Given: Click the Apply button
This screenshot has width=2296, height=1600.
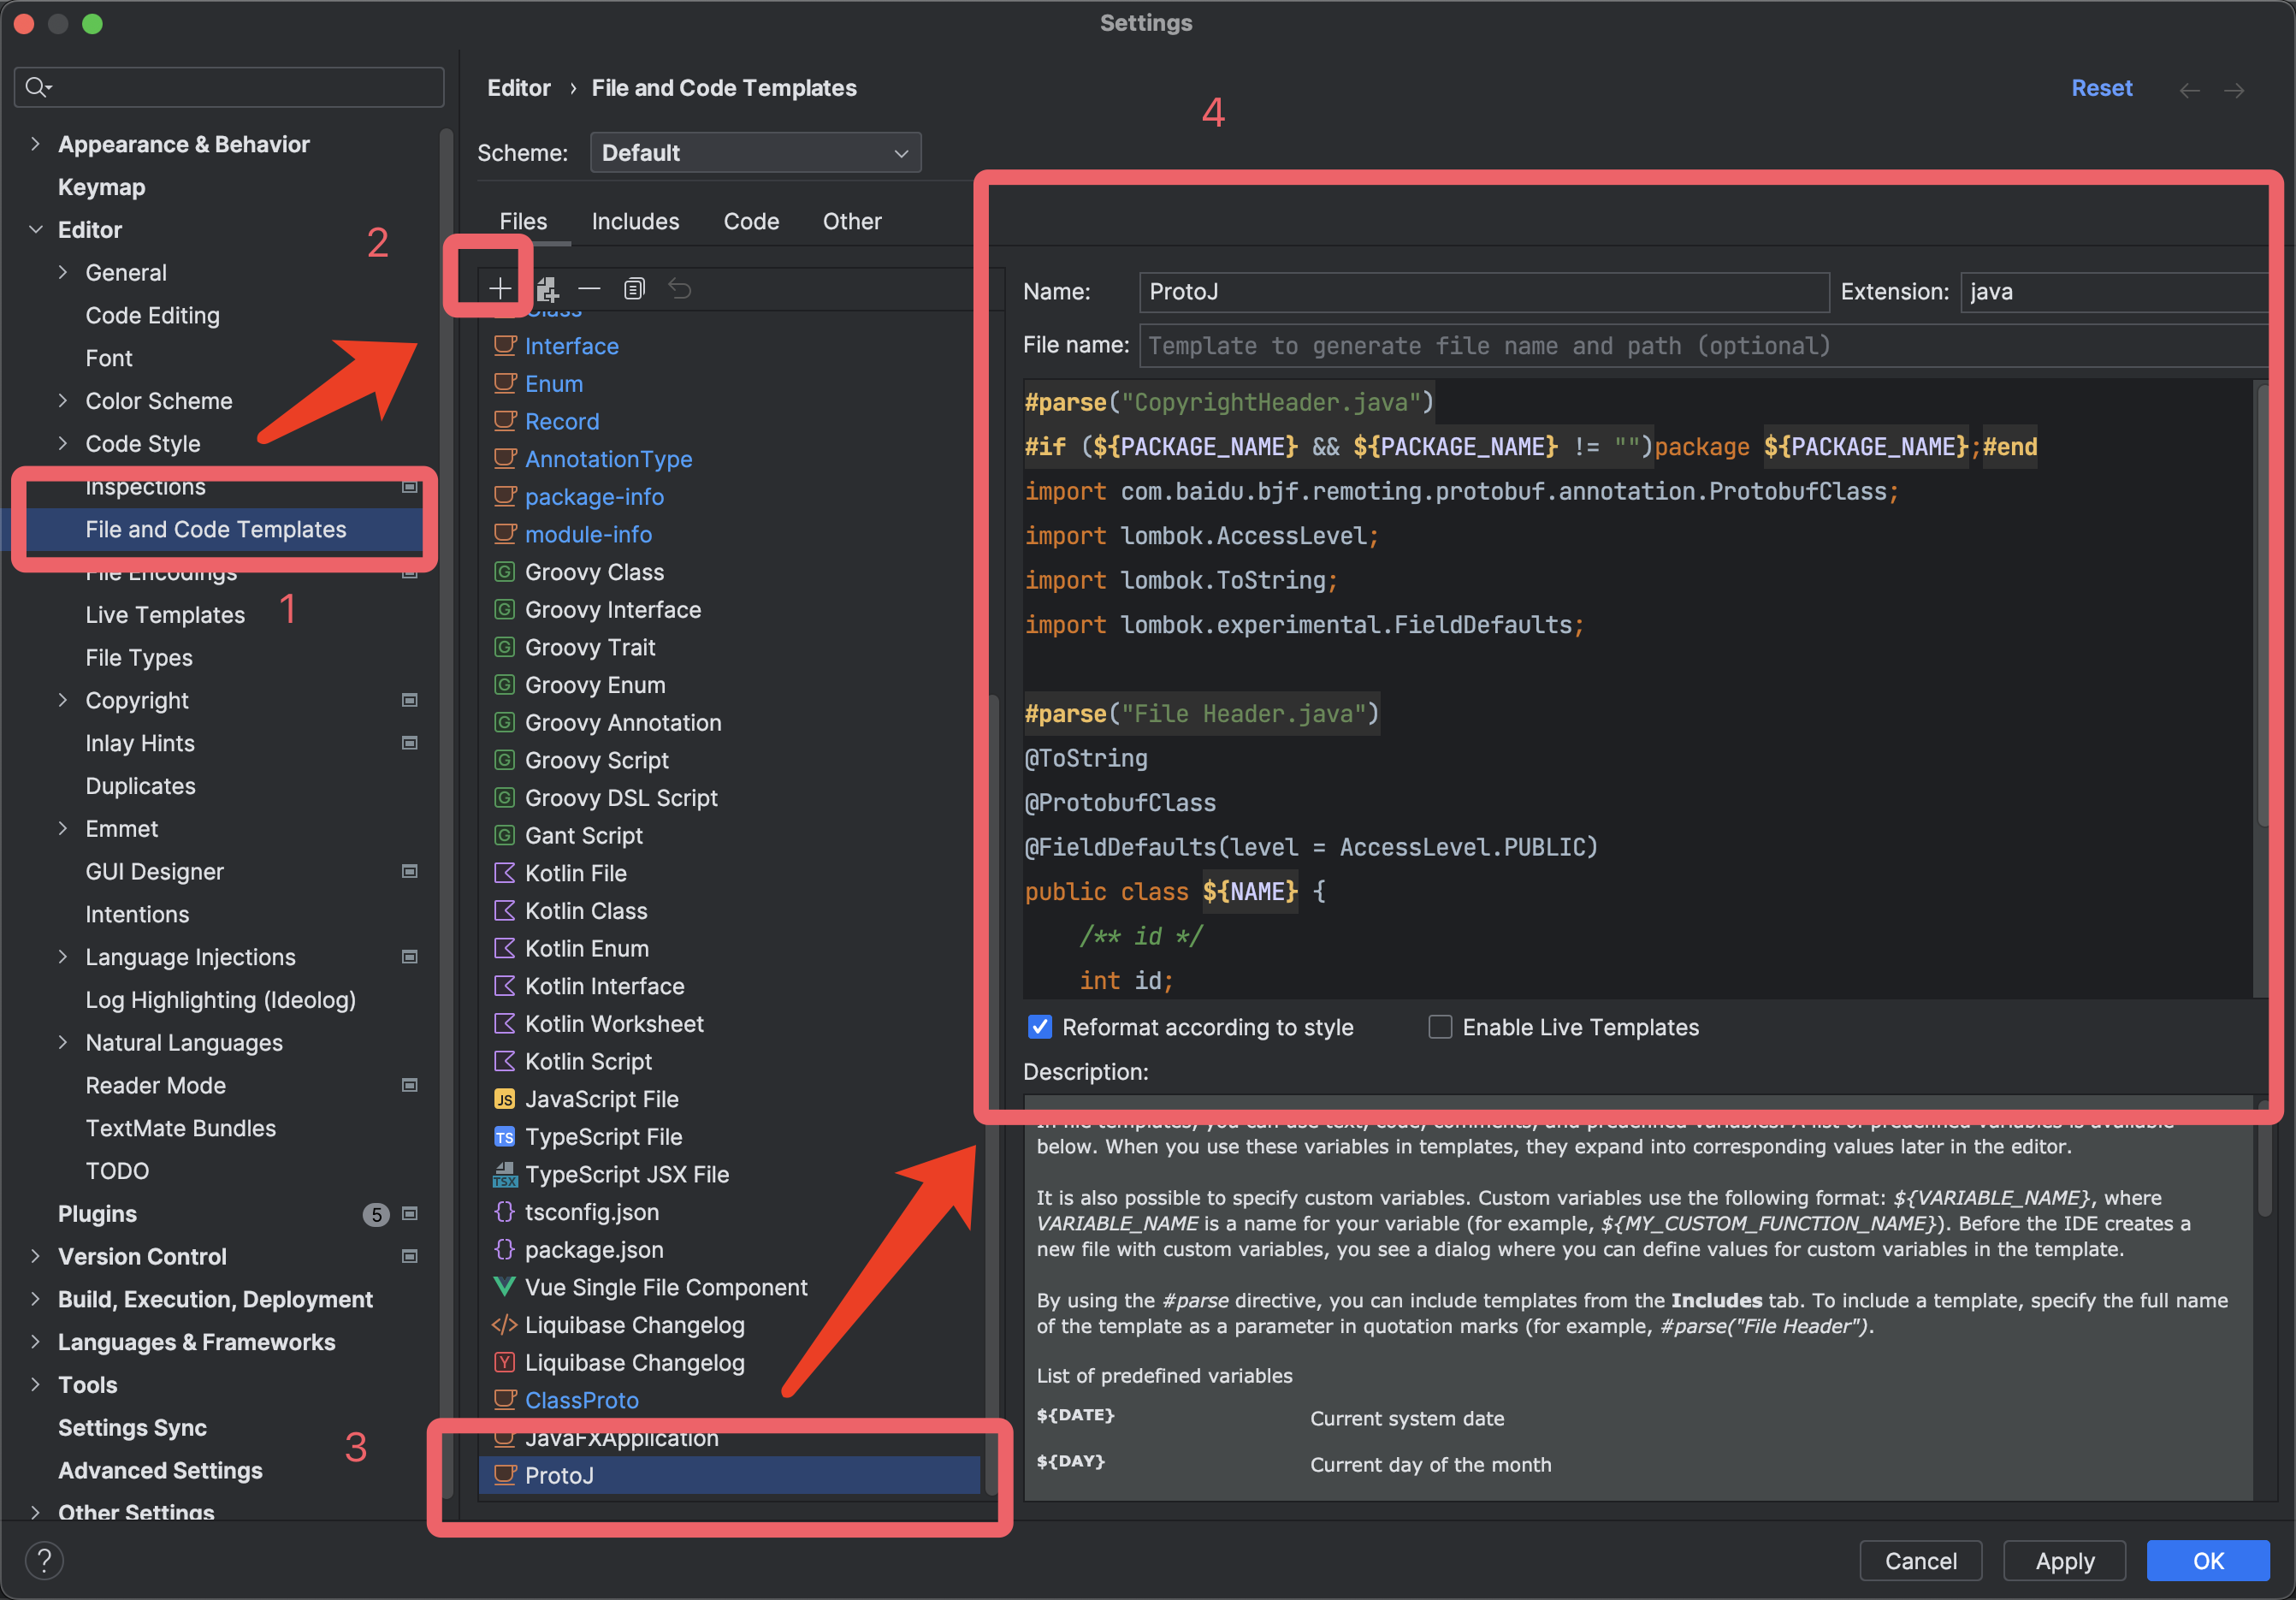Looking at the screenshot, I should [x=2064, y=1560].
